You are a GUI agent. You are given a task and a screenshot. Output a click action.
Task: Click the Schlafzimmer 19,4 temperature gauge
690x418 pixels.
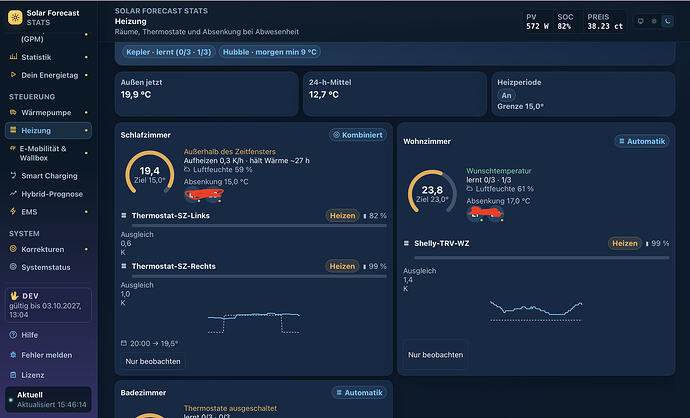pyautogui.click(x=150, y=174)
